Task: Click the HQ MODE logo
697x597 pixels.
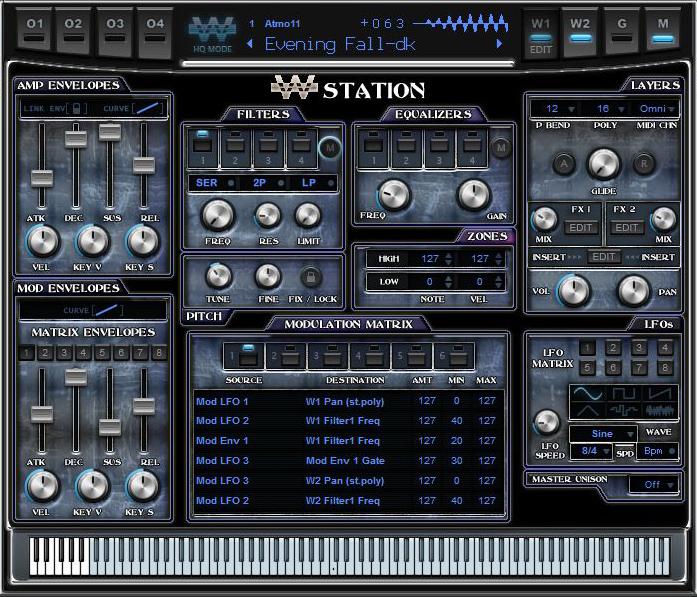Action: (x=212, y=35)
